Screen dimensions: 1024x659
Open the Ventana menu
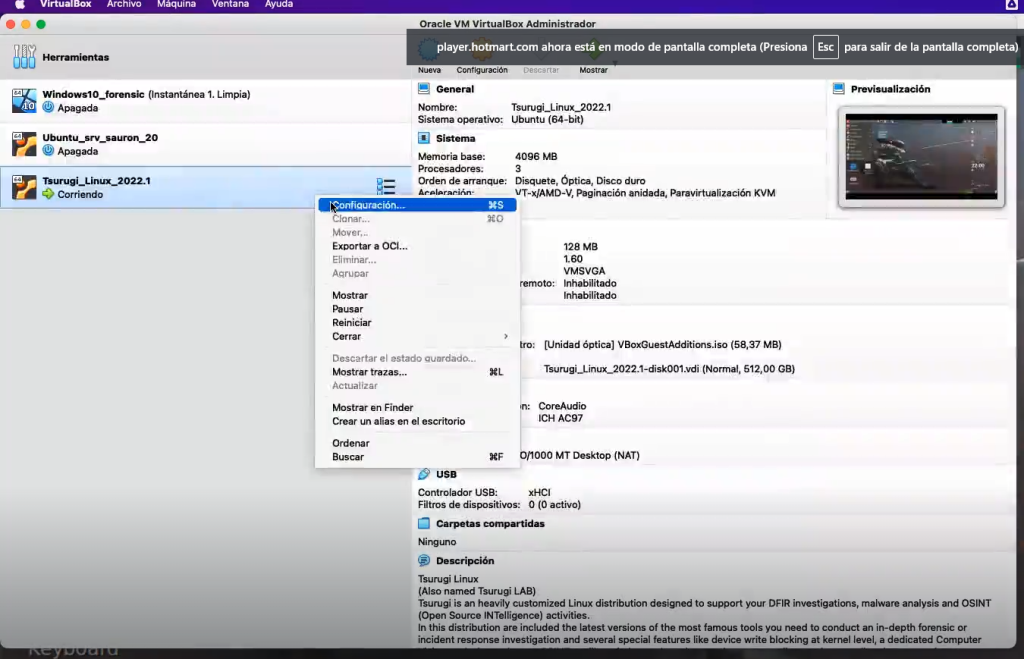point(230,5)
